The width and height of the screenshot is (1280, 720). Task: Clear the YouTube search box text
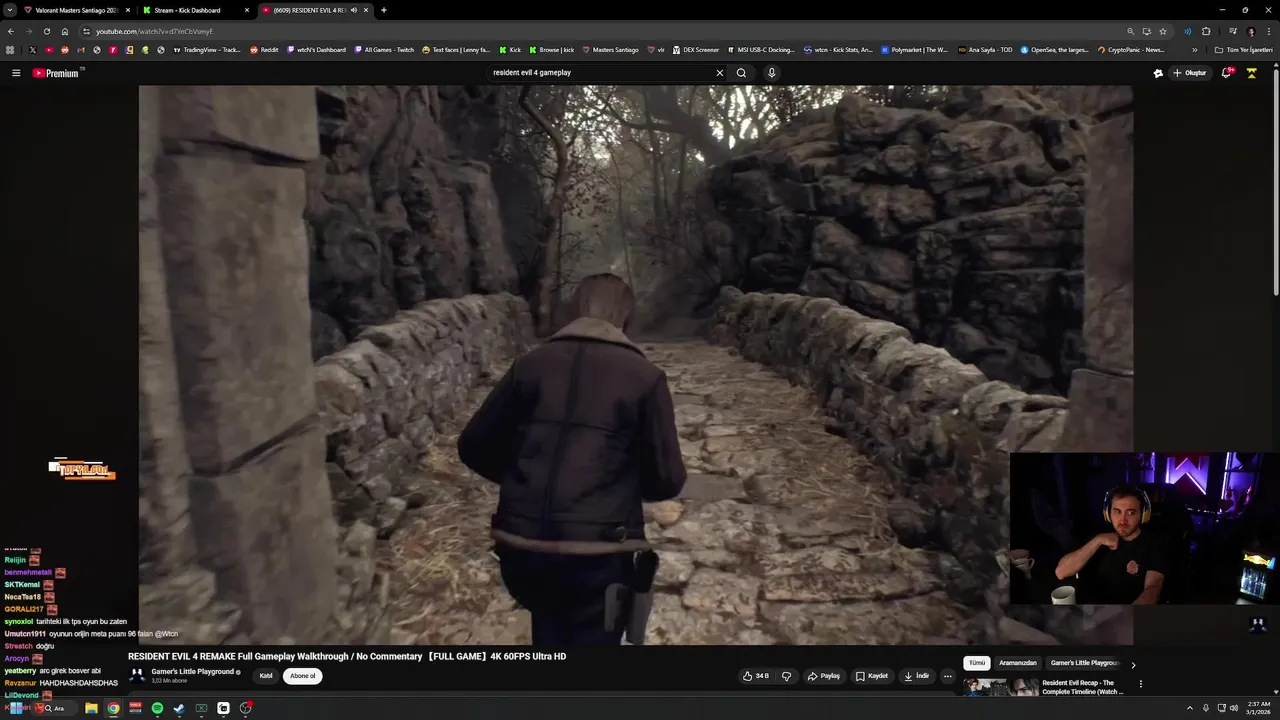click(x=719, y=73)
